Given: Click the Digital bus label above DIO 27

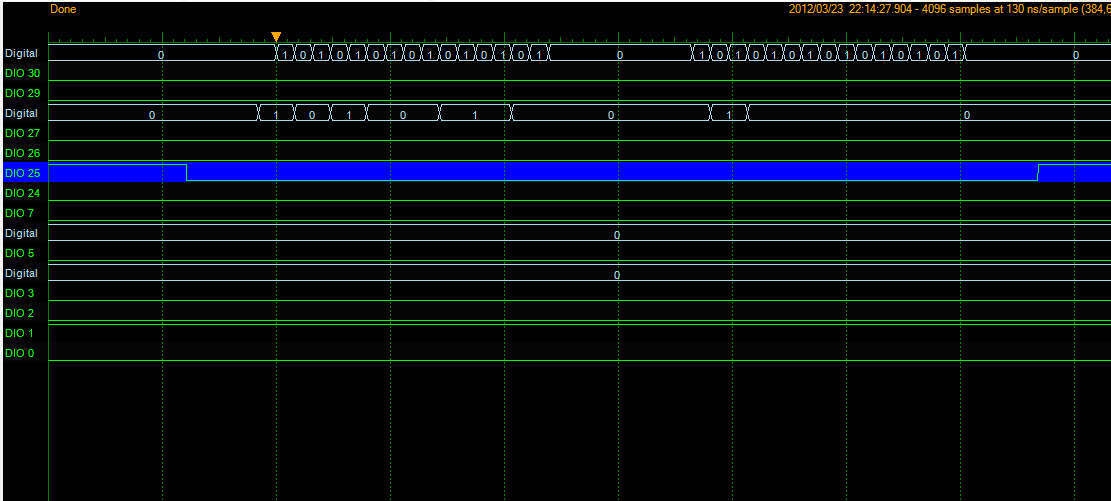Looking at the screenshot, I should [21, 113].
